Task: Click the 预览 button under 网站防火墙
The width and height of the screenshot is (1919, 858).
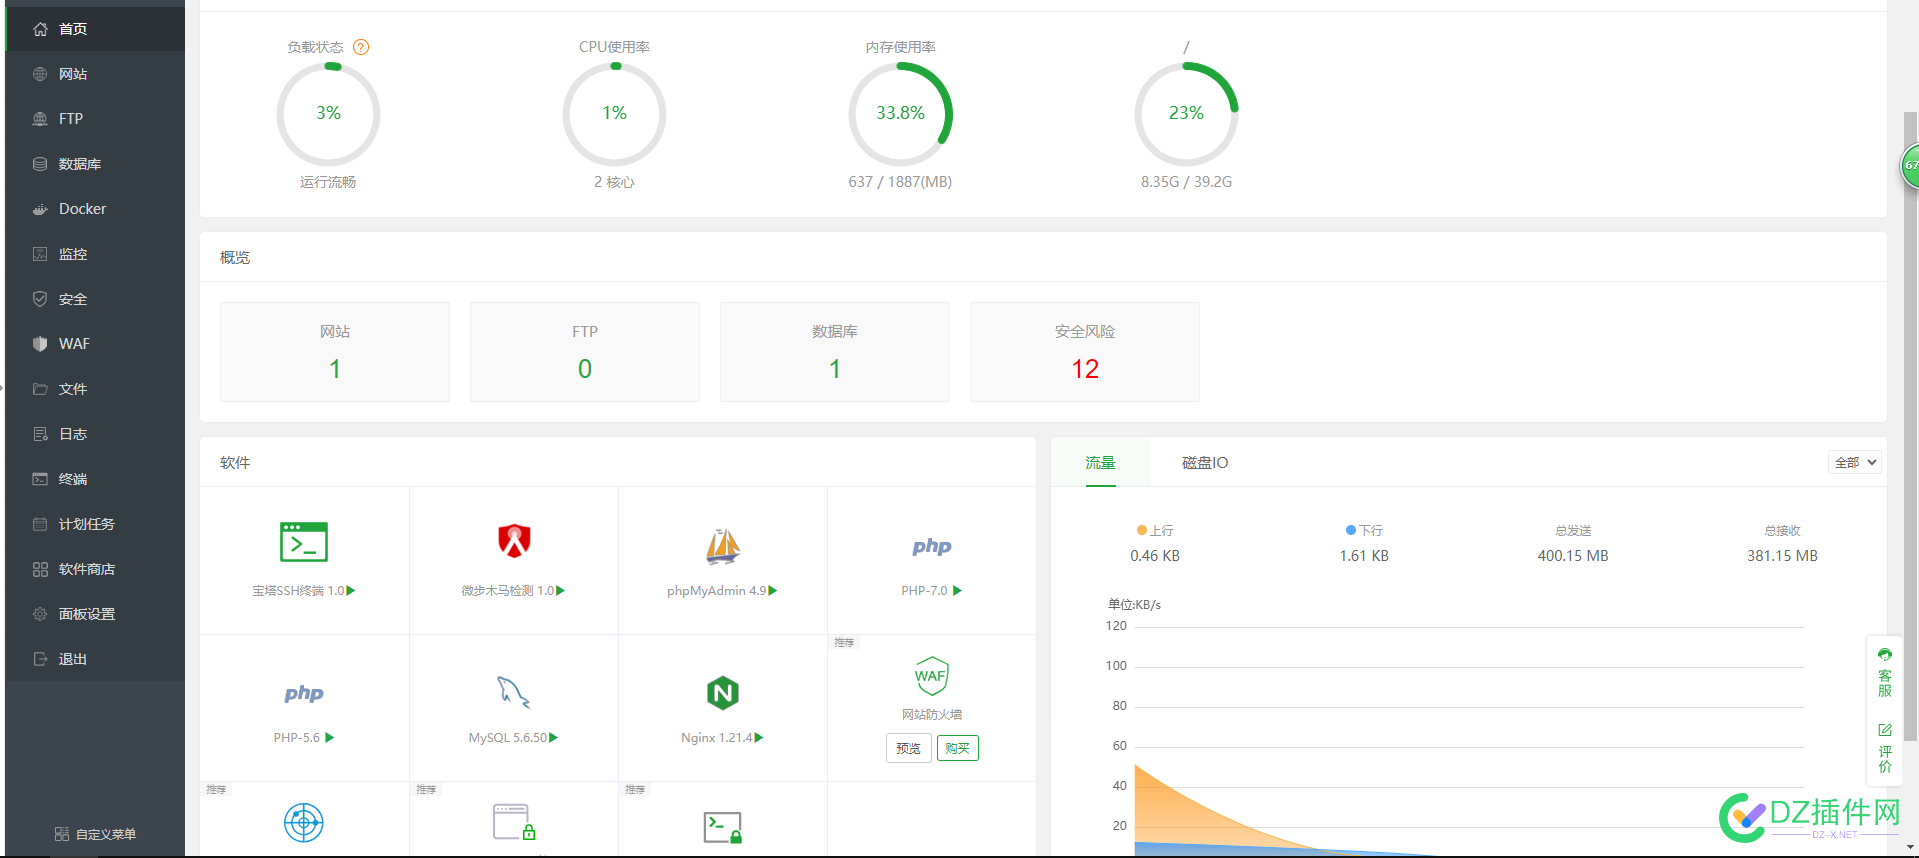Action: tap(908, 748)
